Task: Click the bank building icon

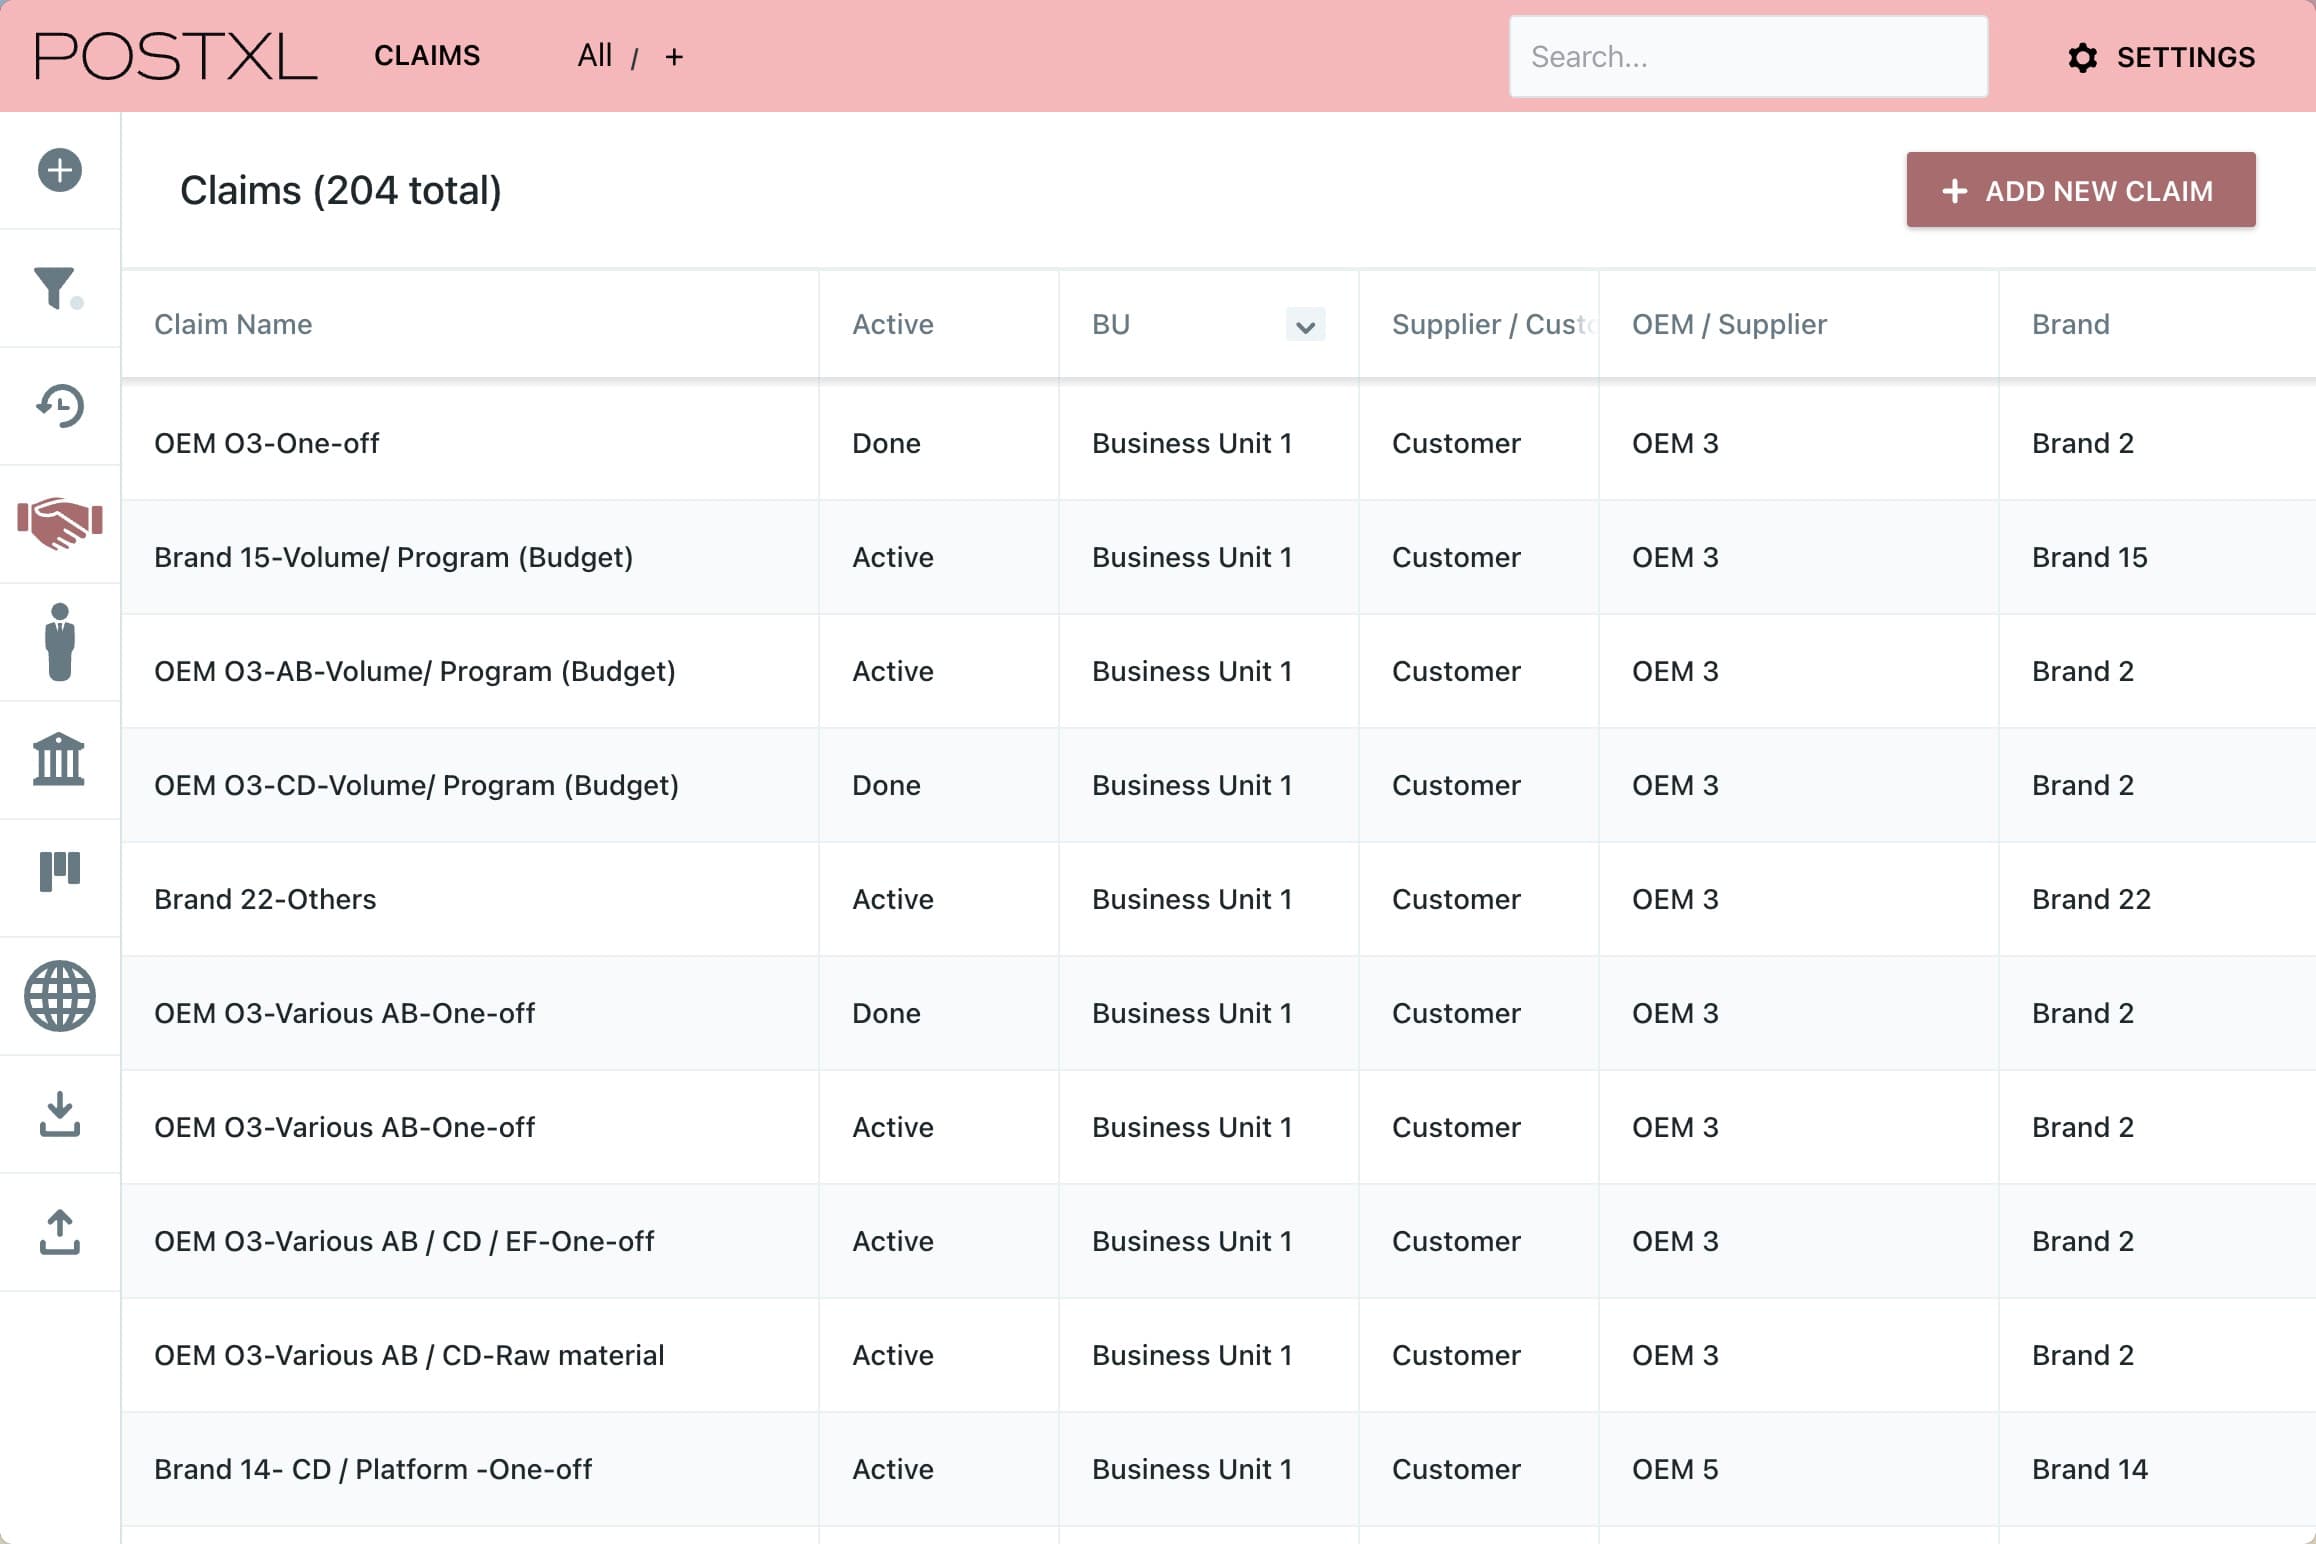Action: point(59,759)
